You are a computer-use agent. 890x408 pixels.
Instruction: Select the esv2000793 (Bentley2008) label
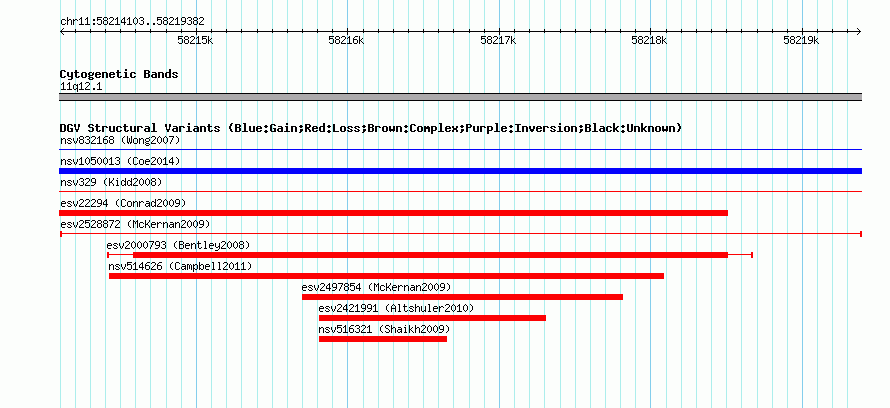178,245
